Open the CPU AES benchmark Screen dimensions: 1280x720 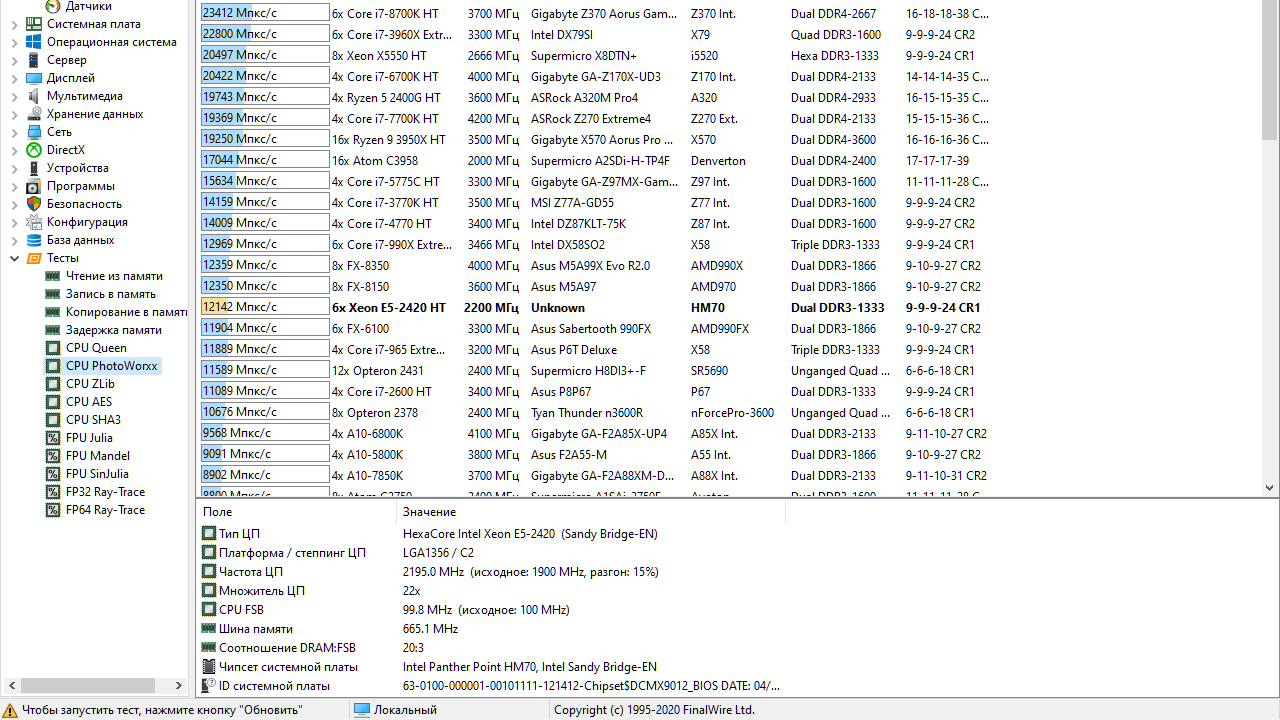(89, 402)
